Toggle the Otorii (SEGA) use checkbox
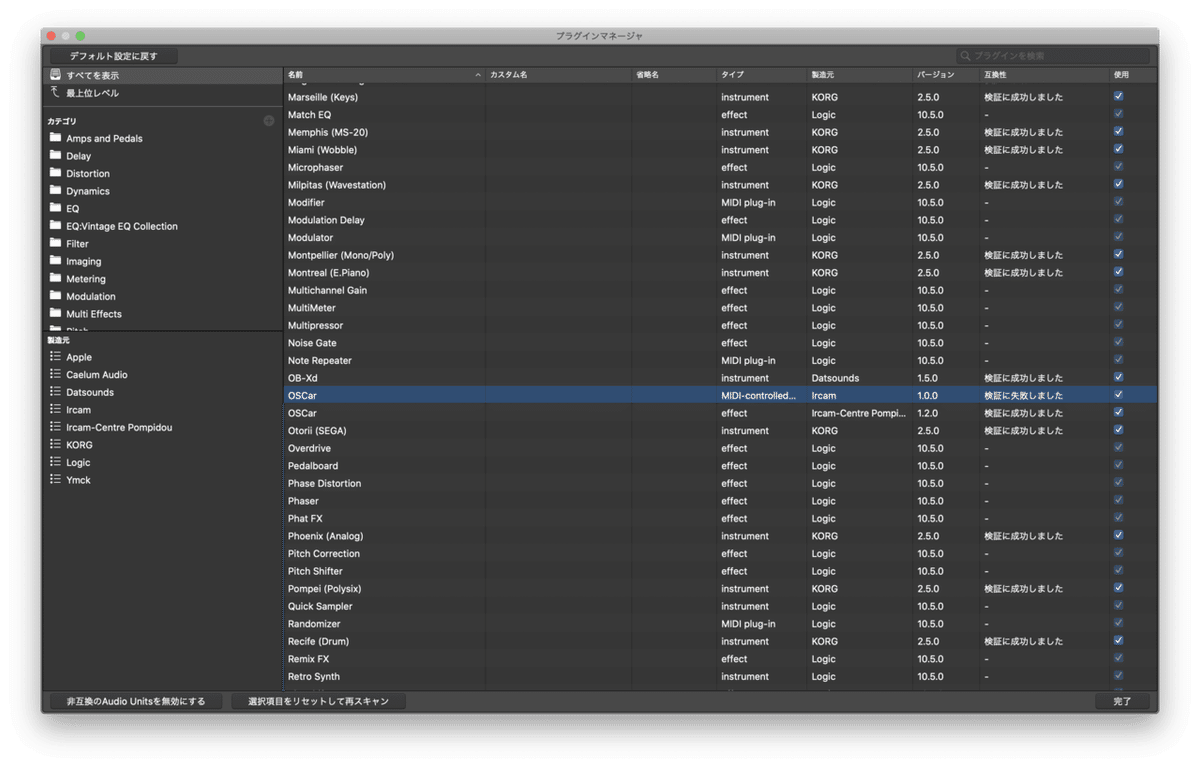Image resolution: width=1200 pixels, height=768 pixels. (x=1118, y=430)
